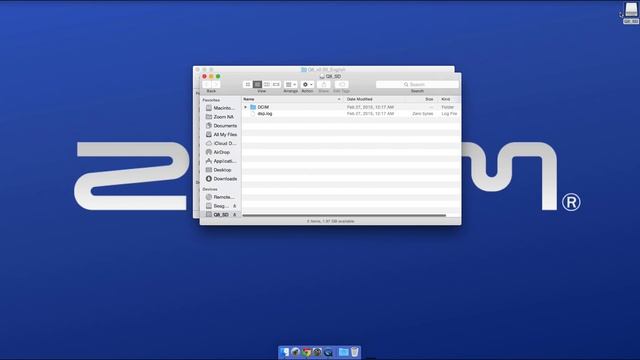
Task: Click the Q8_SD window title proxy icon
Action: (x=322, y=76)
